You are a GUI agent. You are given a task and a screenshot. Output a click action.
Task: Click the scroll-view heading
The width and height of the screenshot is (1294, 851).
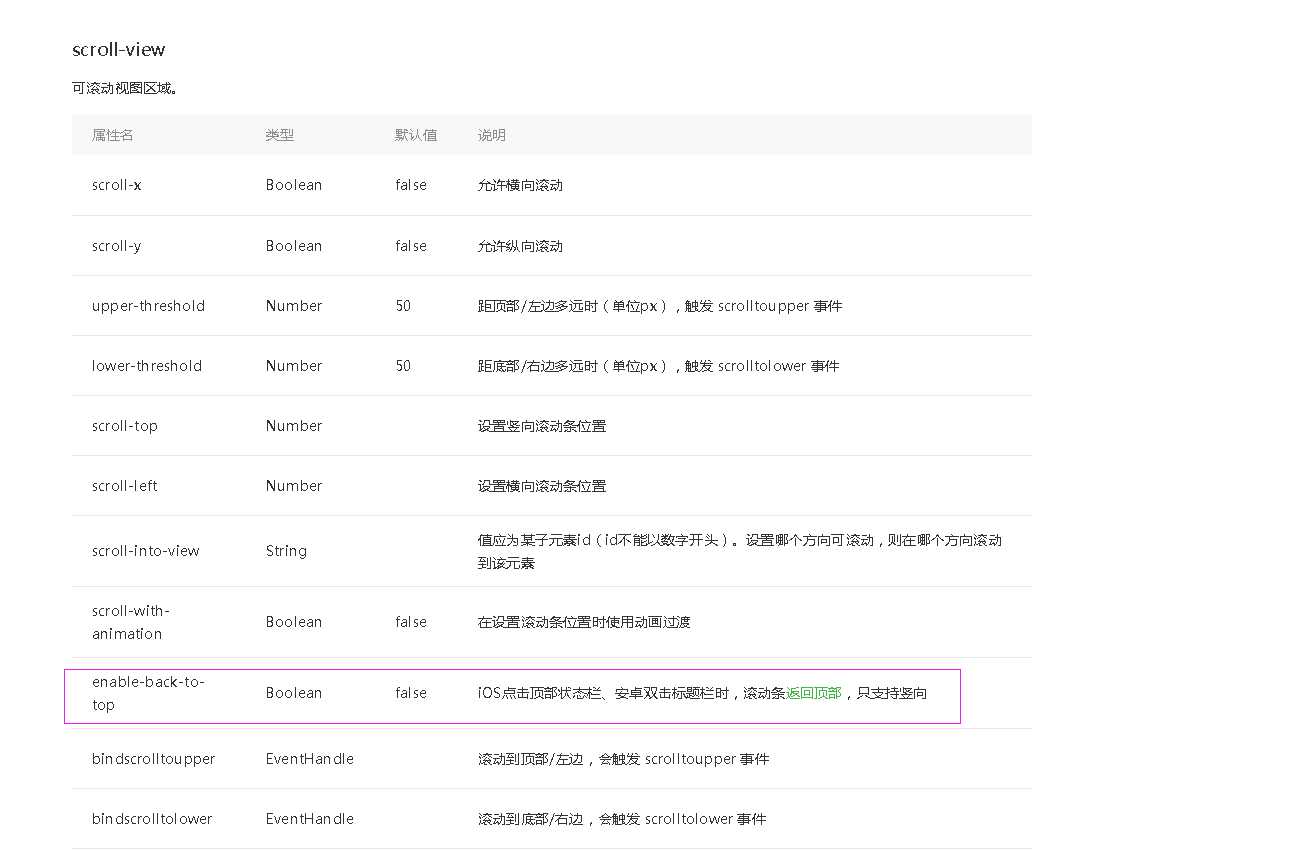(x=117, y=49)
